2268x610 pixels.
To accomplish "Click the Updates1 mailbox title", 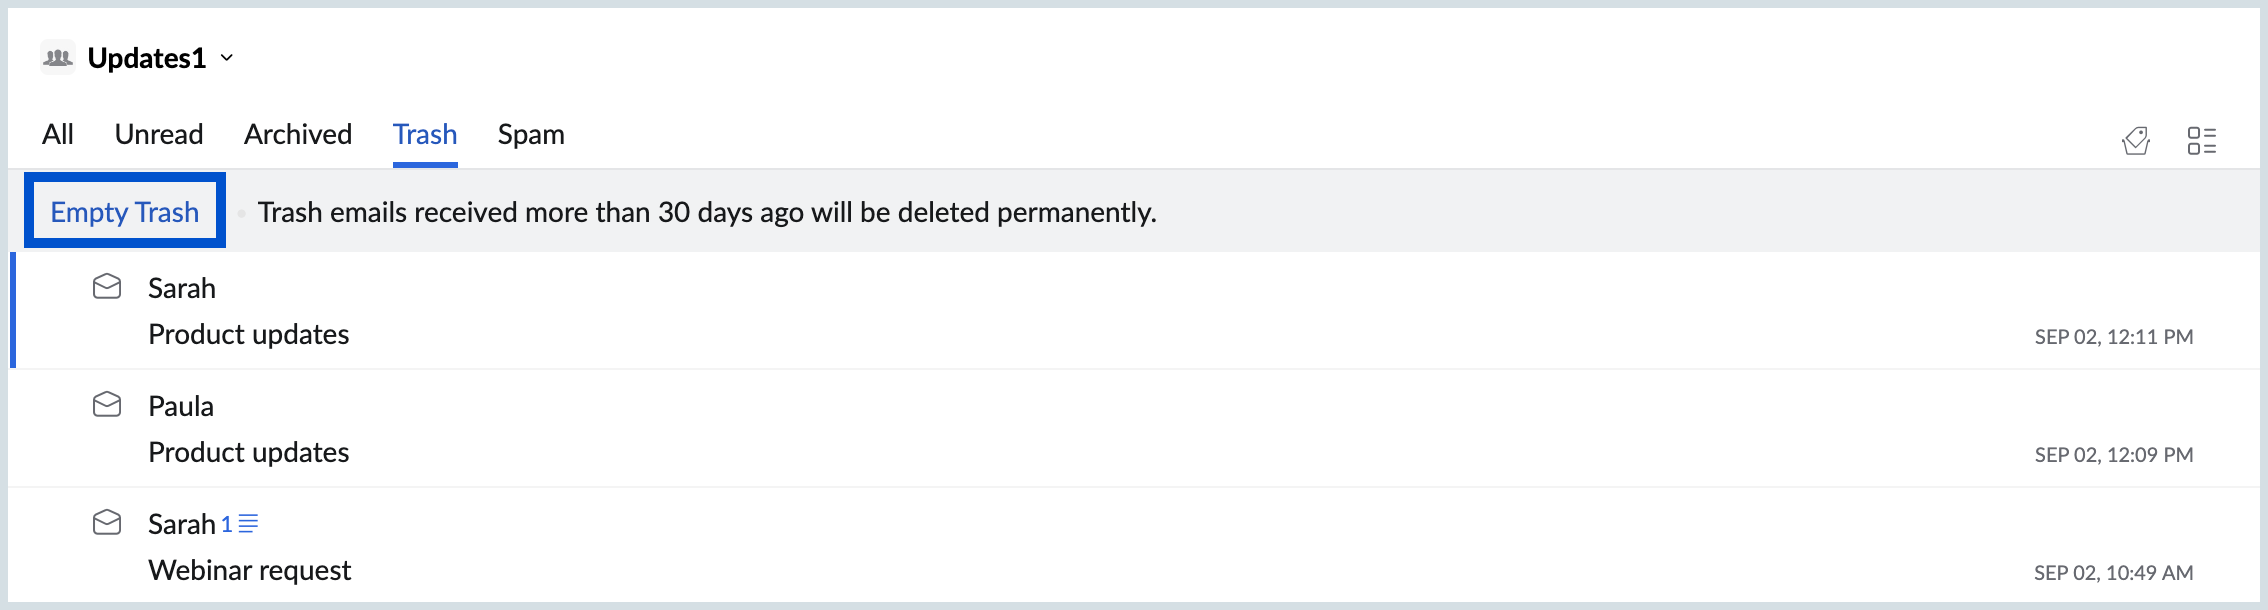I will 146,58.
